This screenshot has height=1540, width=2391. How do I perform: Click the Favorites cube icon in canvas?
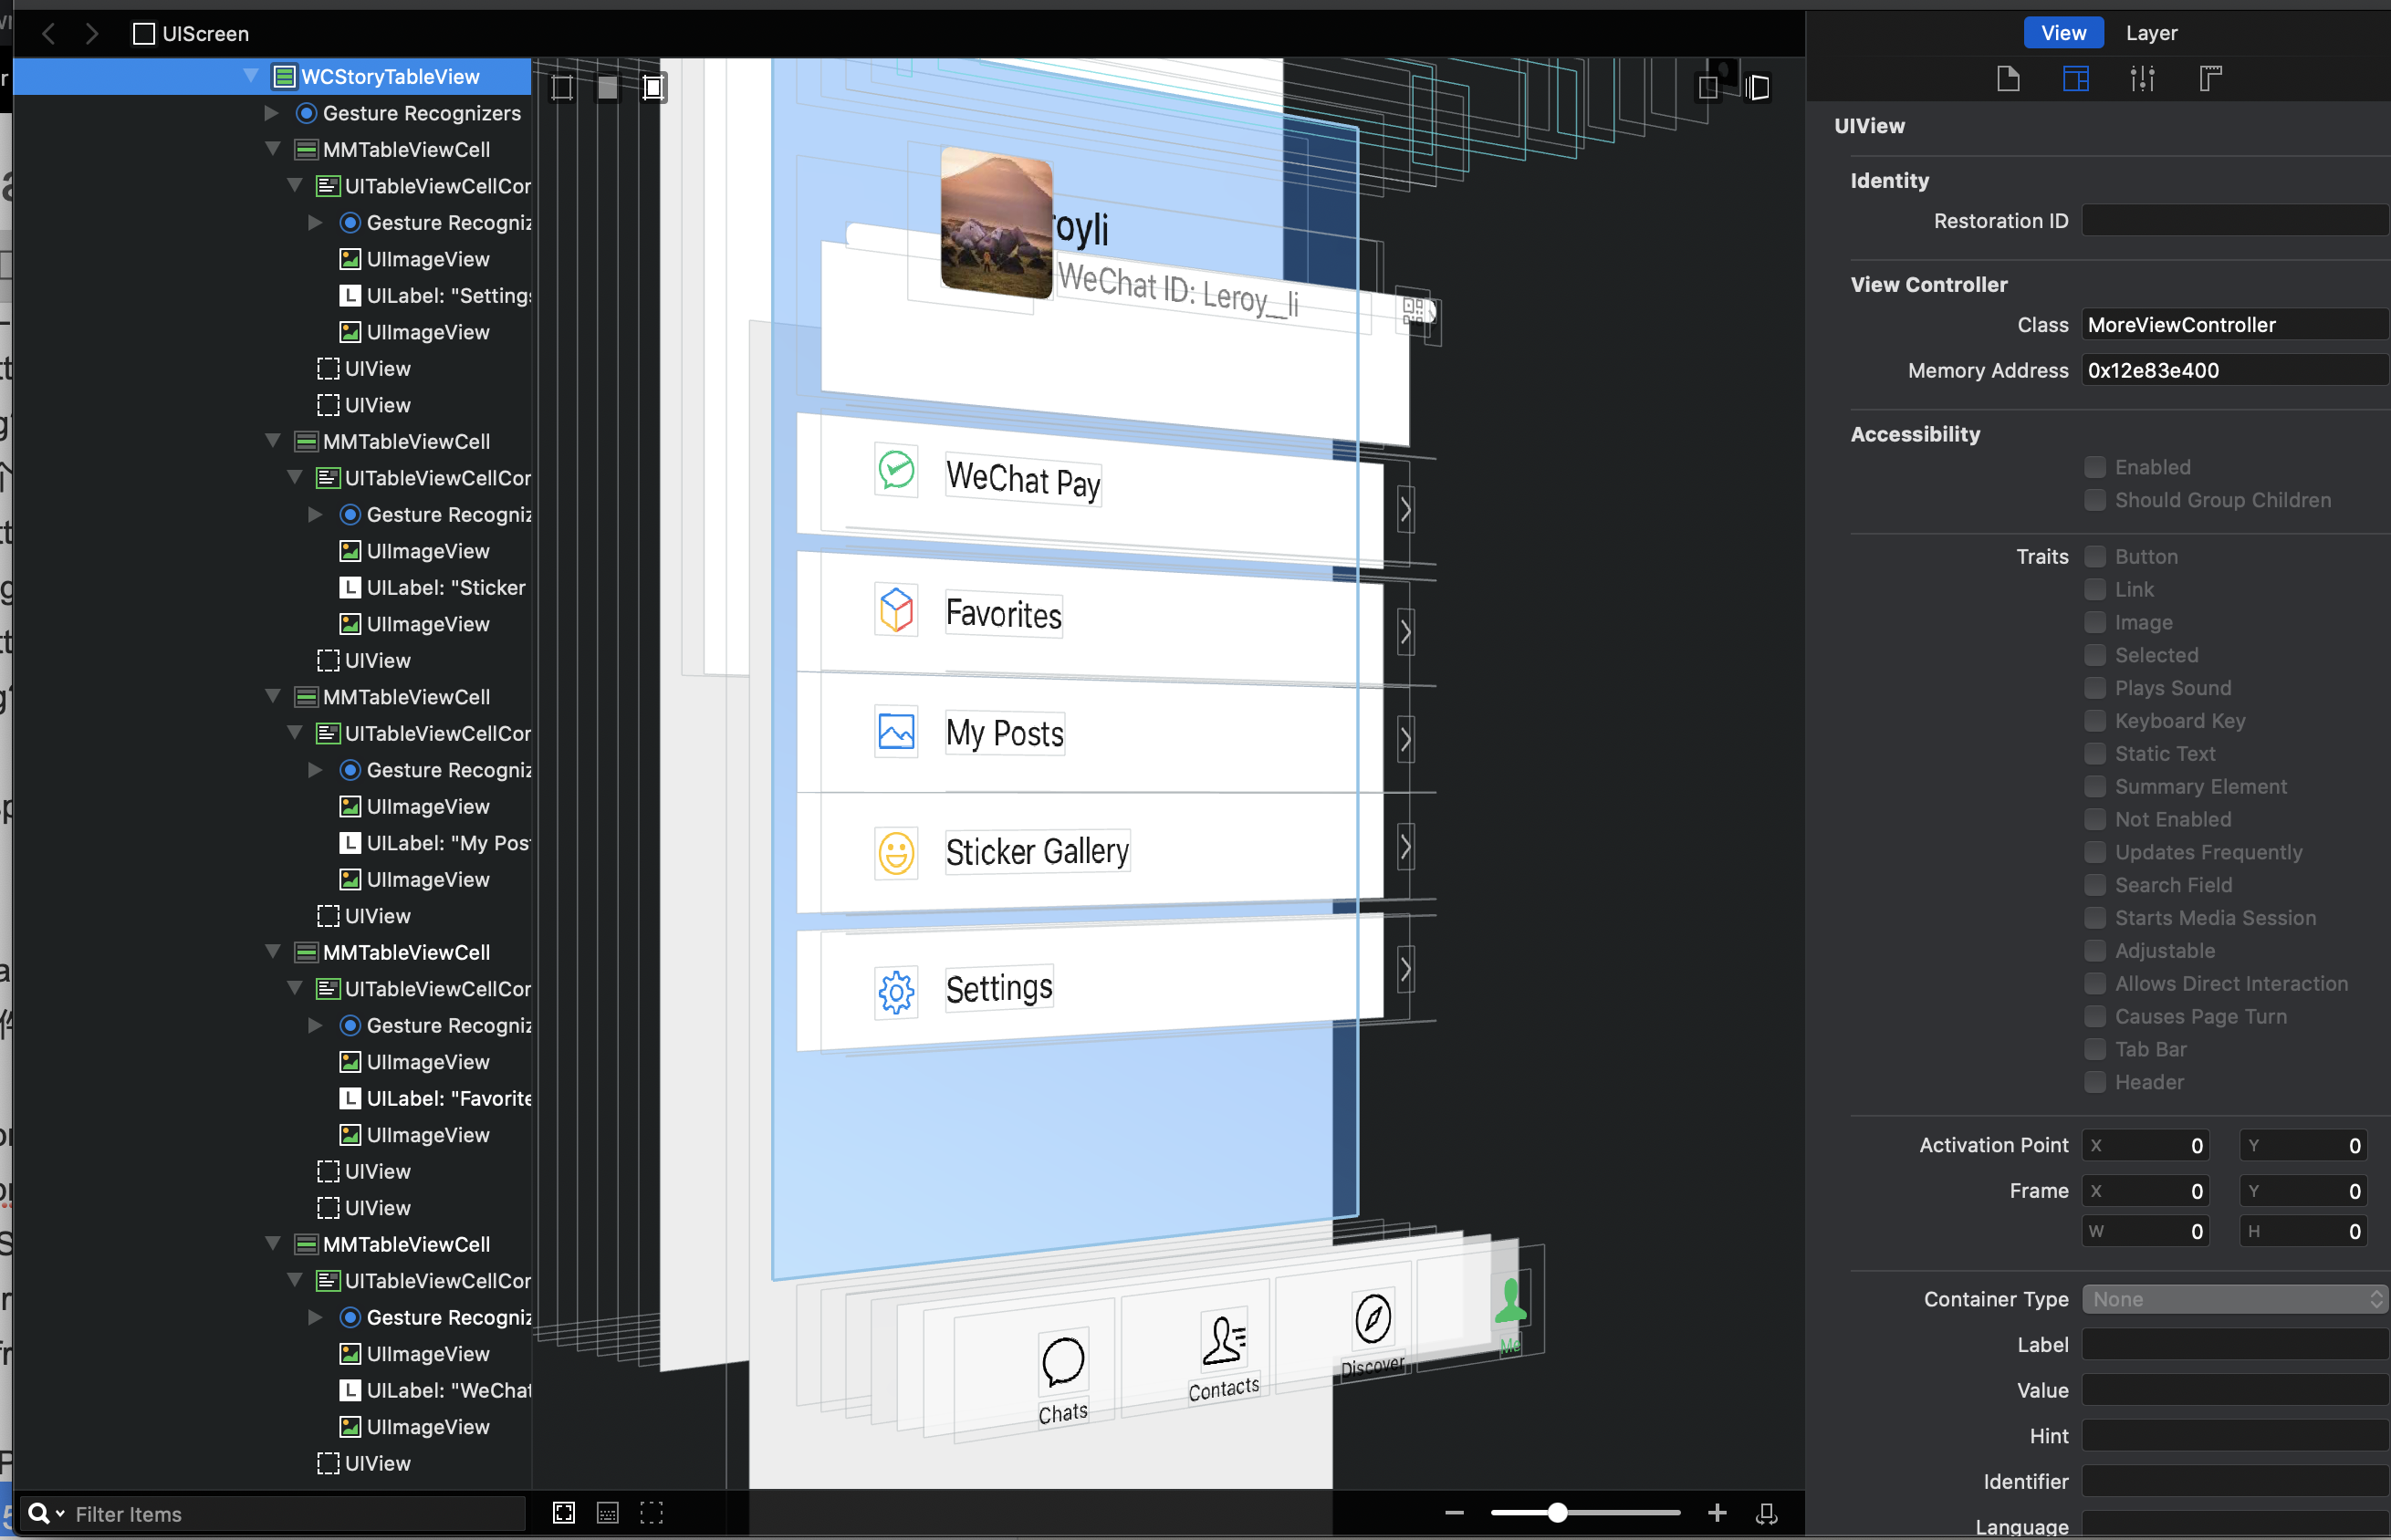[x=896, y=609]
